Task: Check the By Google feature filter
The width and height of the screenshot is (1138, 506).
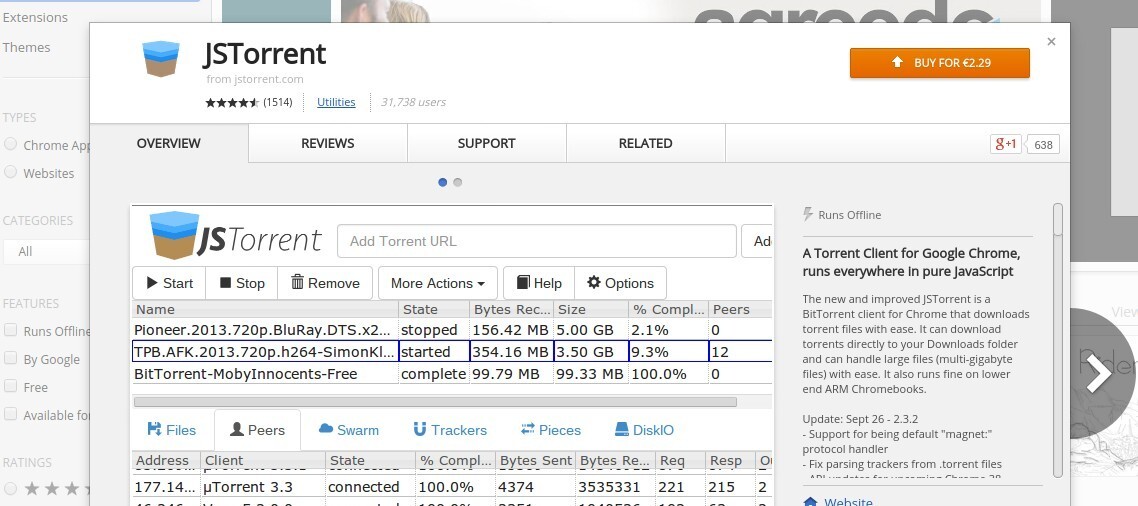Action: [10, 359]
